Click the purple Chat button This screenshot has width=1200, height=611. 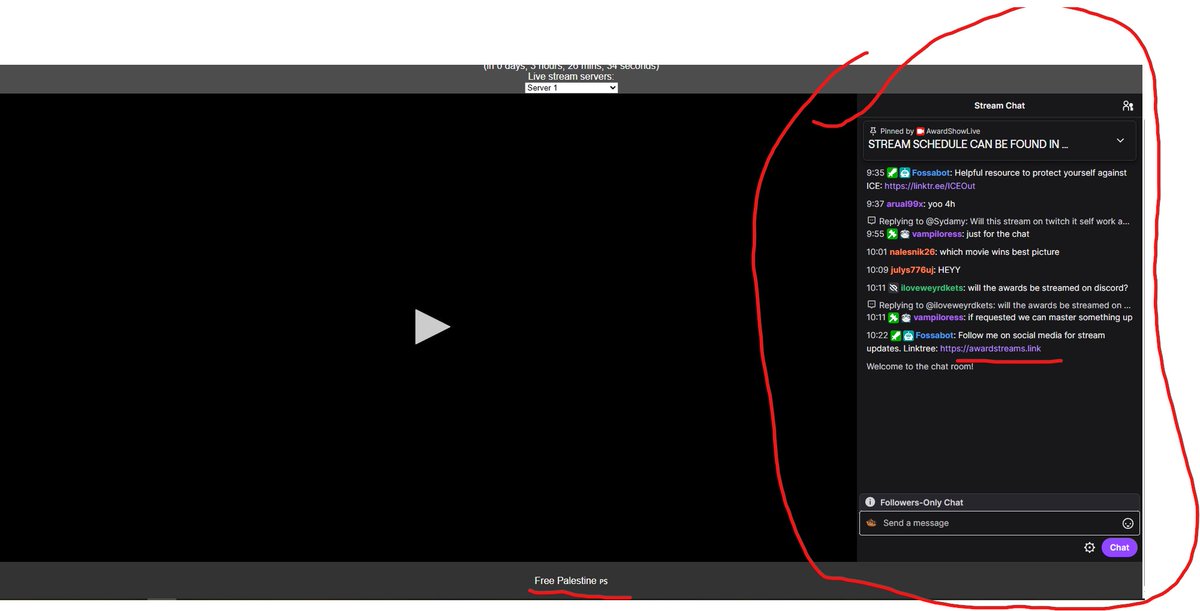point(1119,547)
